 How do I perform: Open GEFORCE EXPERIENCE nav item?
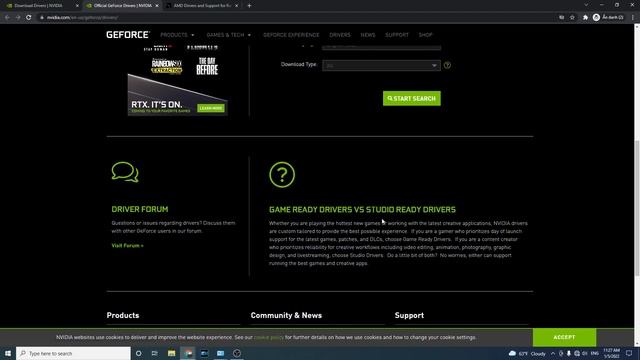tap(291, 35)
